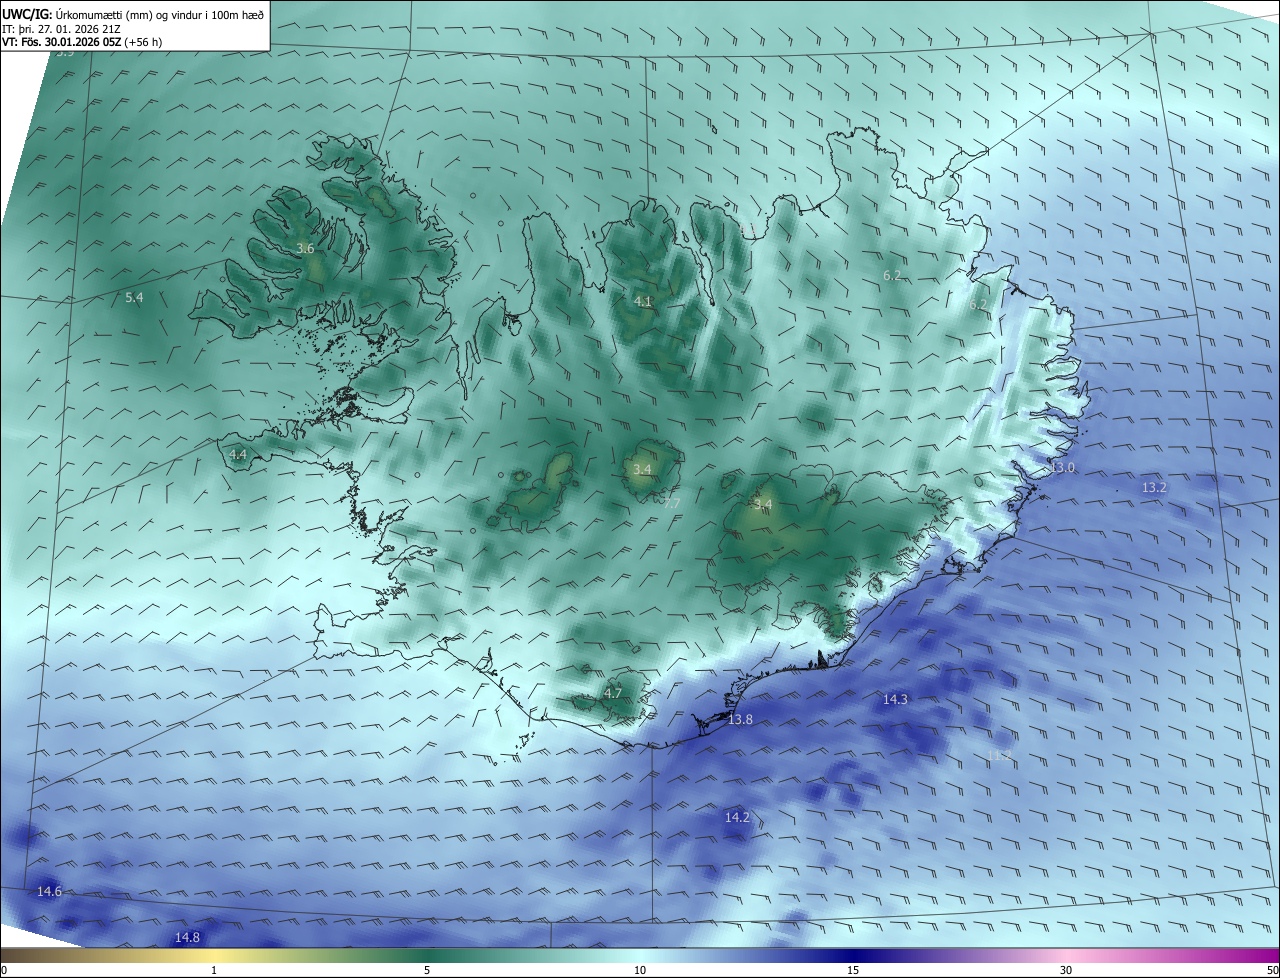Click the 14.6 value in the southwest corner
This screenshot has height=978, width=1280.
pyautogui.click(x=49, y=891)
